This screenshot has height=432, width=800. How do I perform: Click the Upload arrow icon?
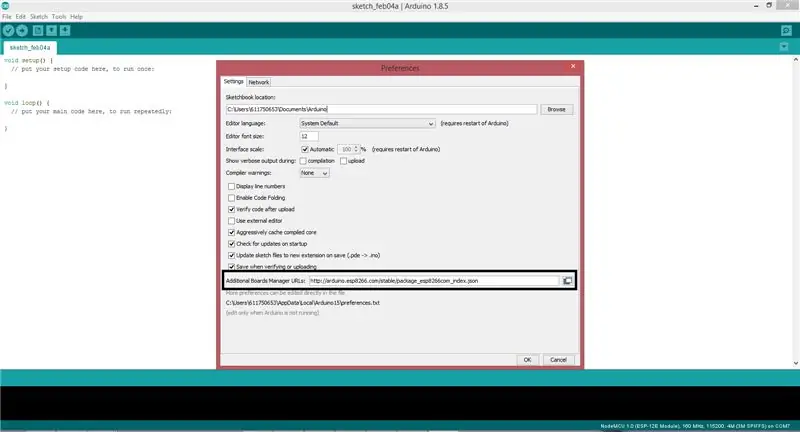click(x=22, y=31)
